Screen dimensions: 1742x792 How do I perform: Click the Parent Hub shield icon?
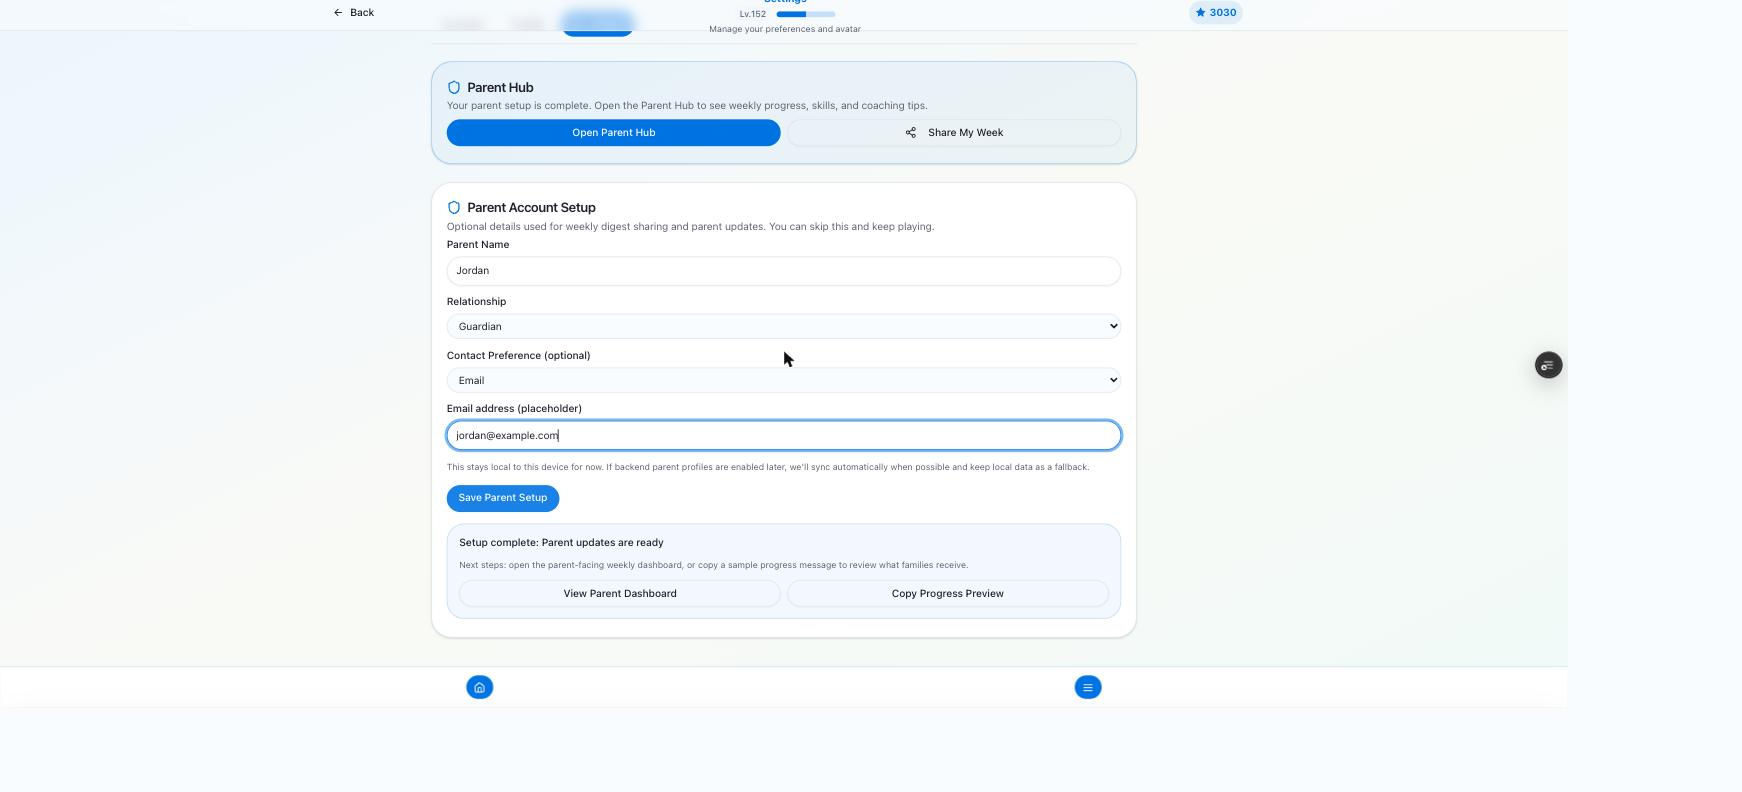454,88
